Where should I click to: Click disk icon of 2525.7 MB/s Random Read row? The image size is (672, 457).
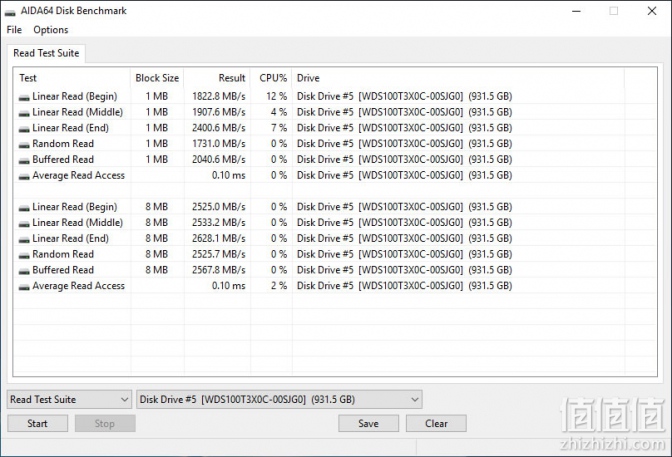pyautogui.click(x=24, y=256)
